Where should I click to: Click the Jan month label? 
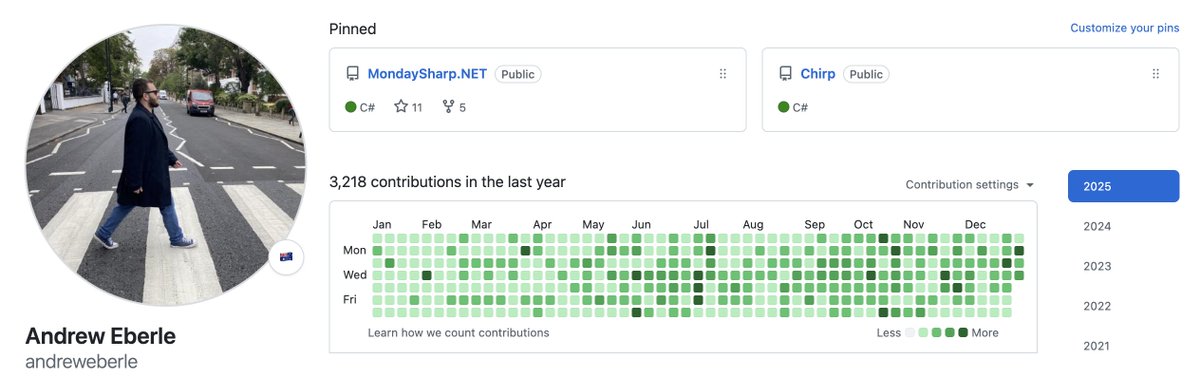coord(382,224)
